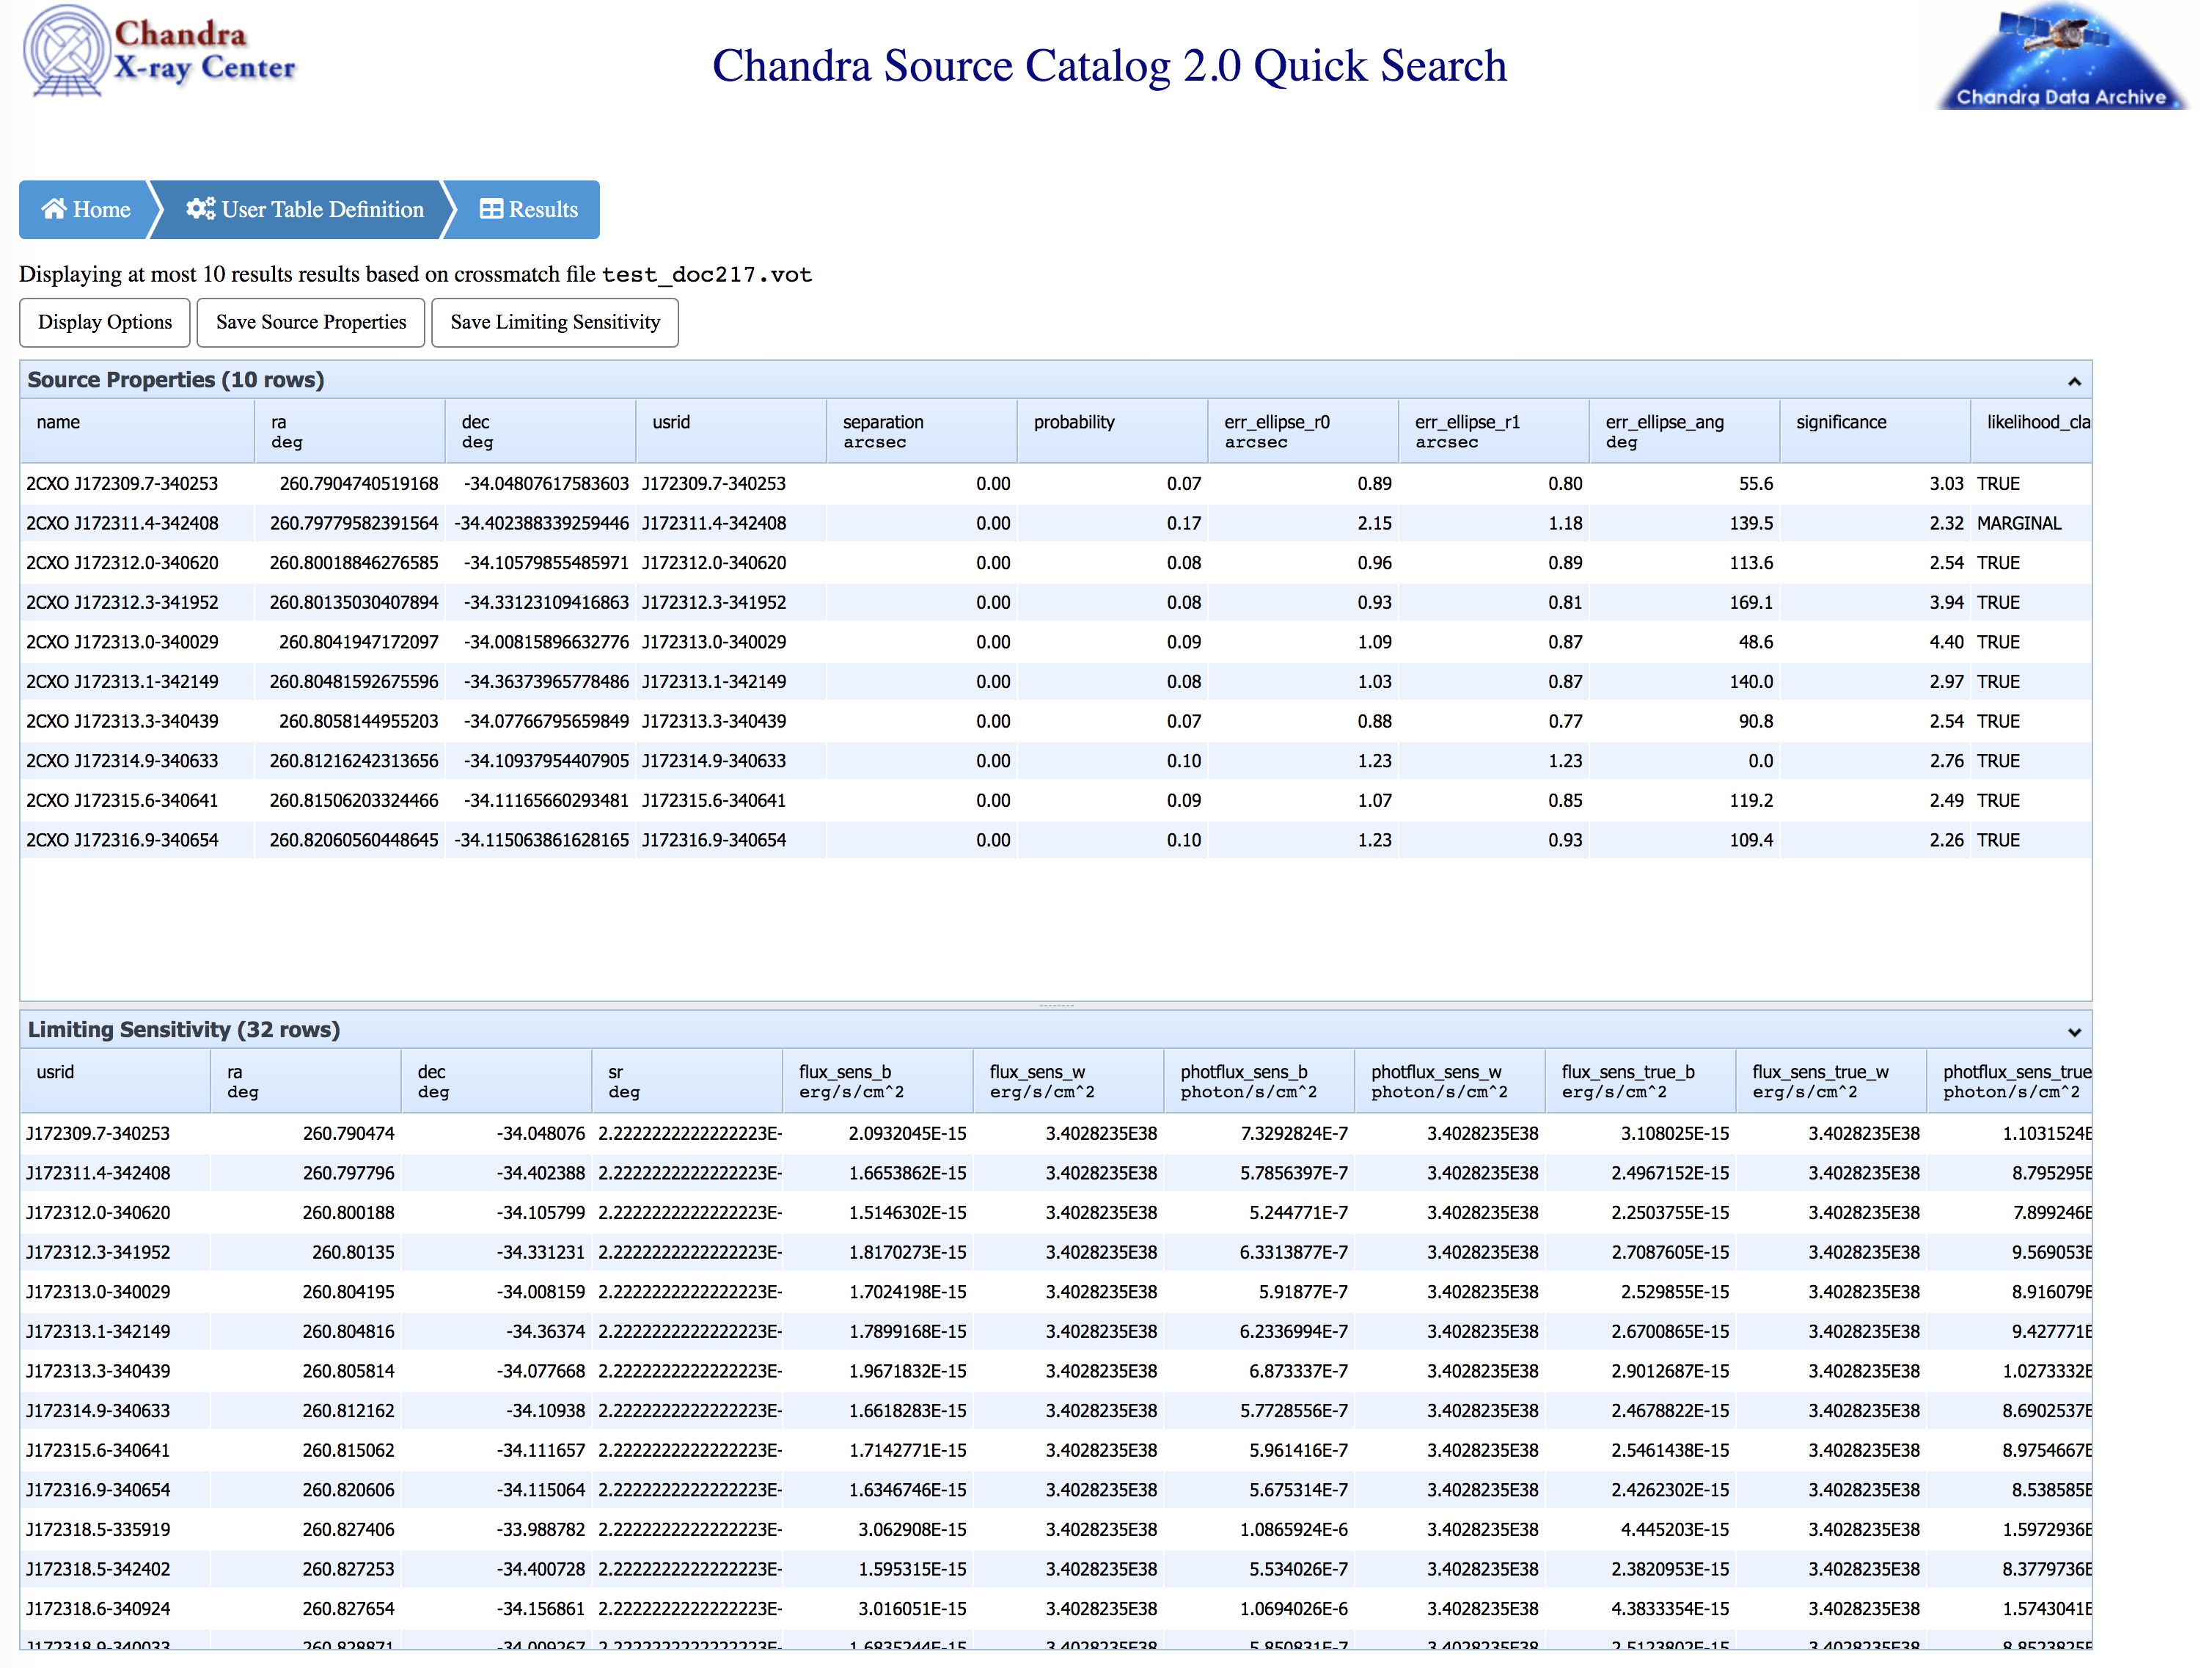Click the Home house icon
2212x1668 pixels.
(54, 209)
